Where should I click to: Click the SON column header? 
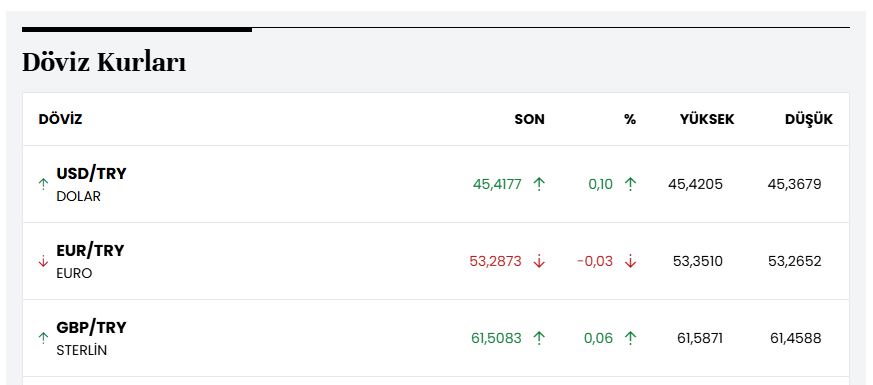(529, 119)
